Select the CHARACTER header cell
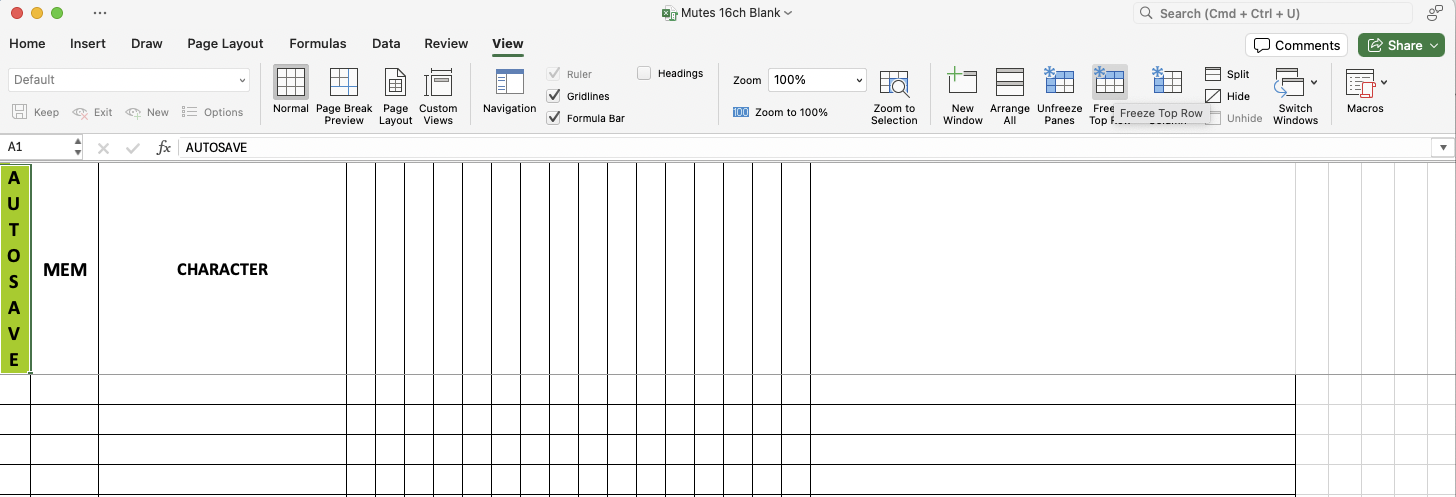 click(222, 269)
